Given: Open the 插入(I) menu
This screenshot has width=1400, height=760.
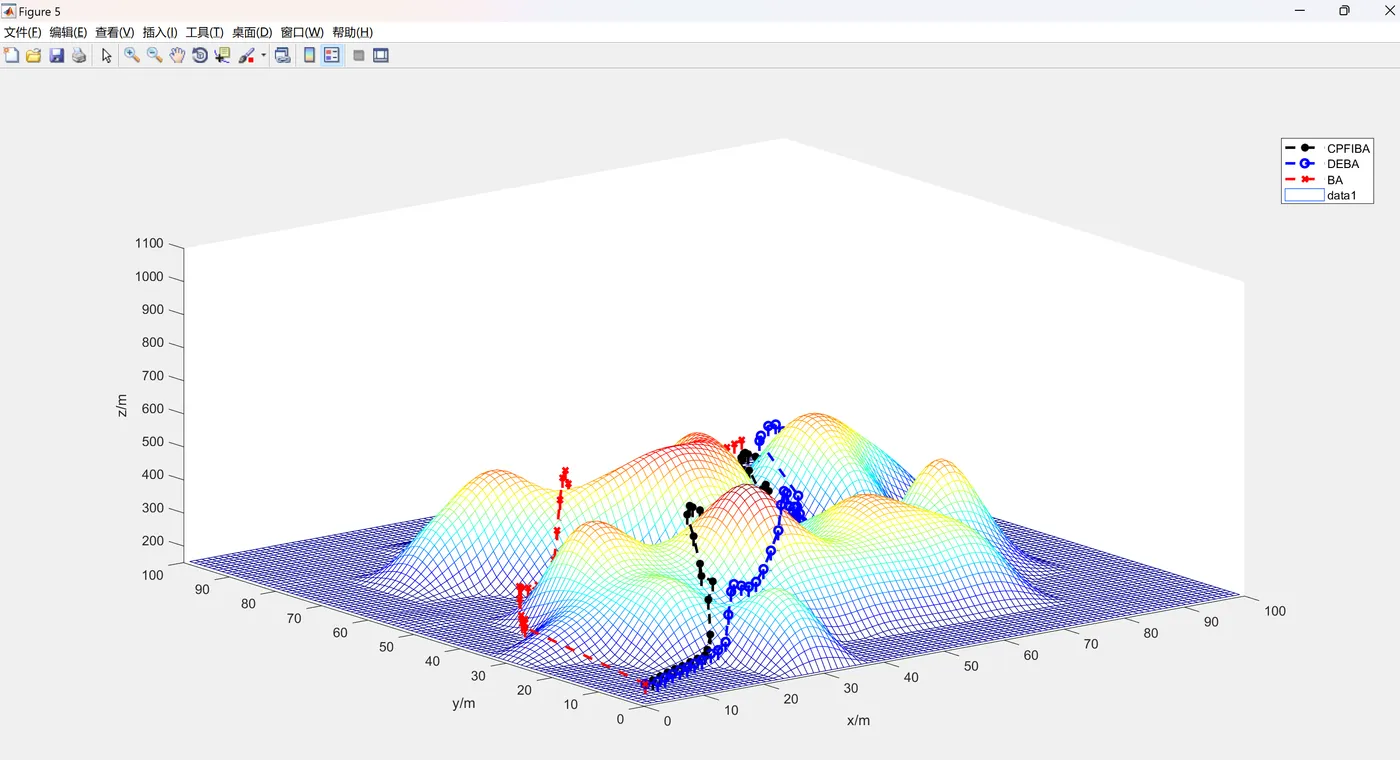Looking at the screenshot, I should (160, 33).
